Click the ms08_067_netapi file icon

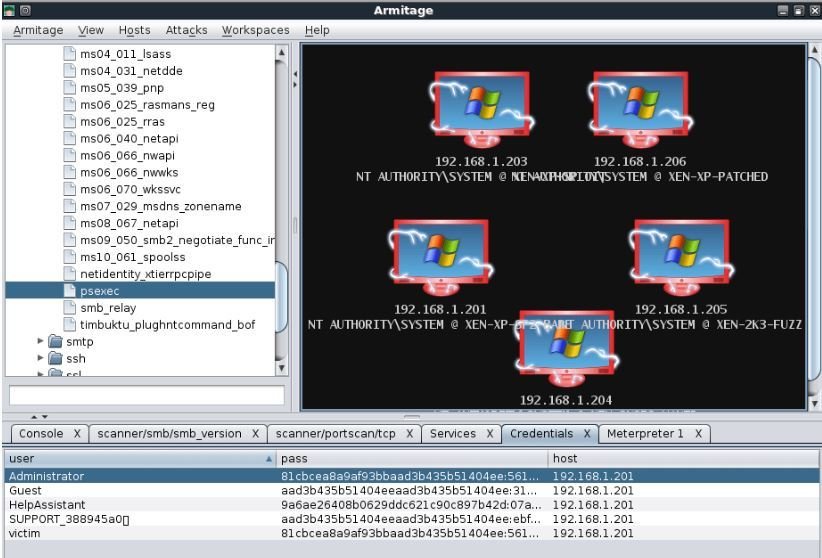pos(69,223)
